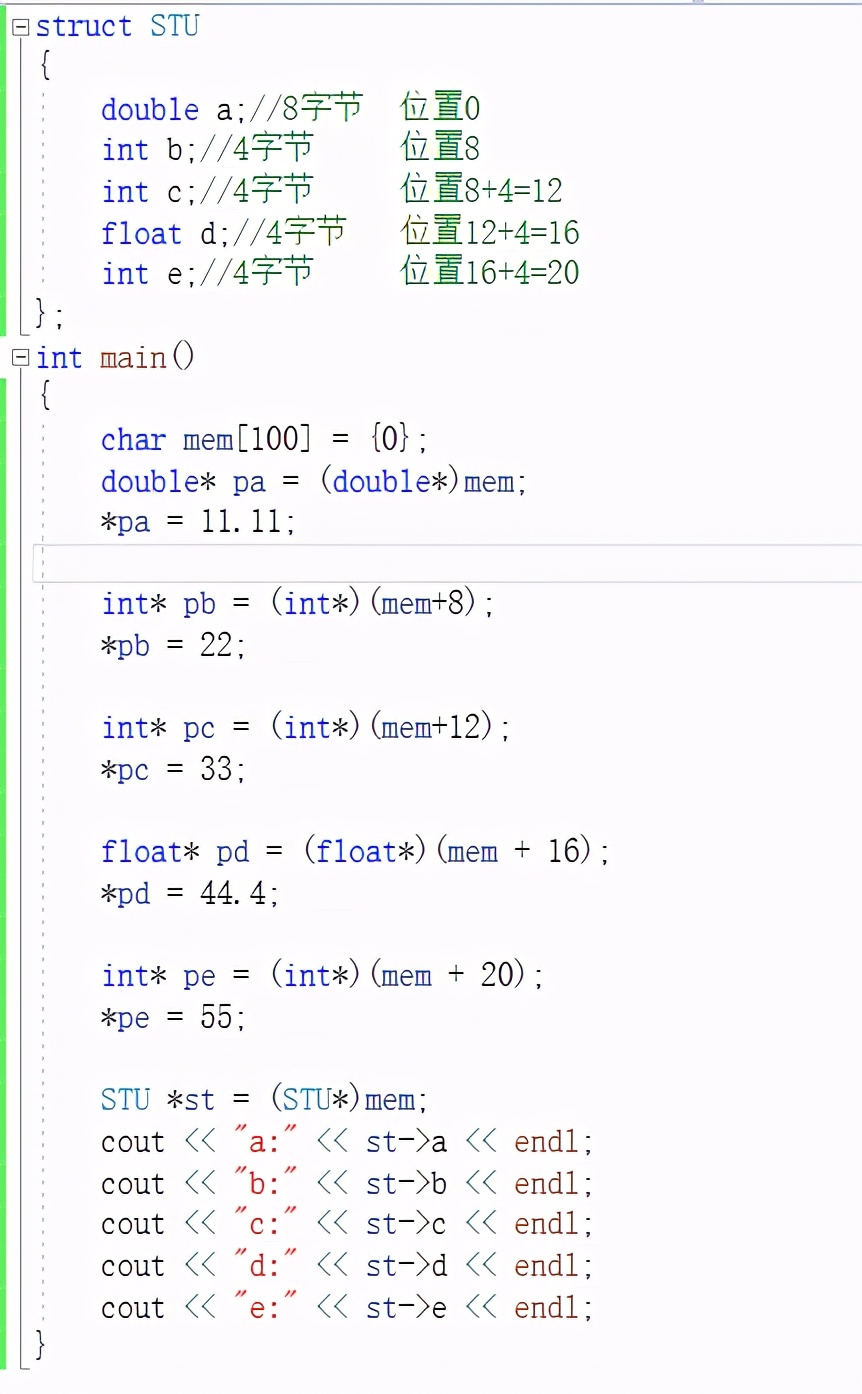The image size is (862, 1394).
Task: Click the line 'float d;//4字节 位置12+4=16'
Action: tap(341, 232)
